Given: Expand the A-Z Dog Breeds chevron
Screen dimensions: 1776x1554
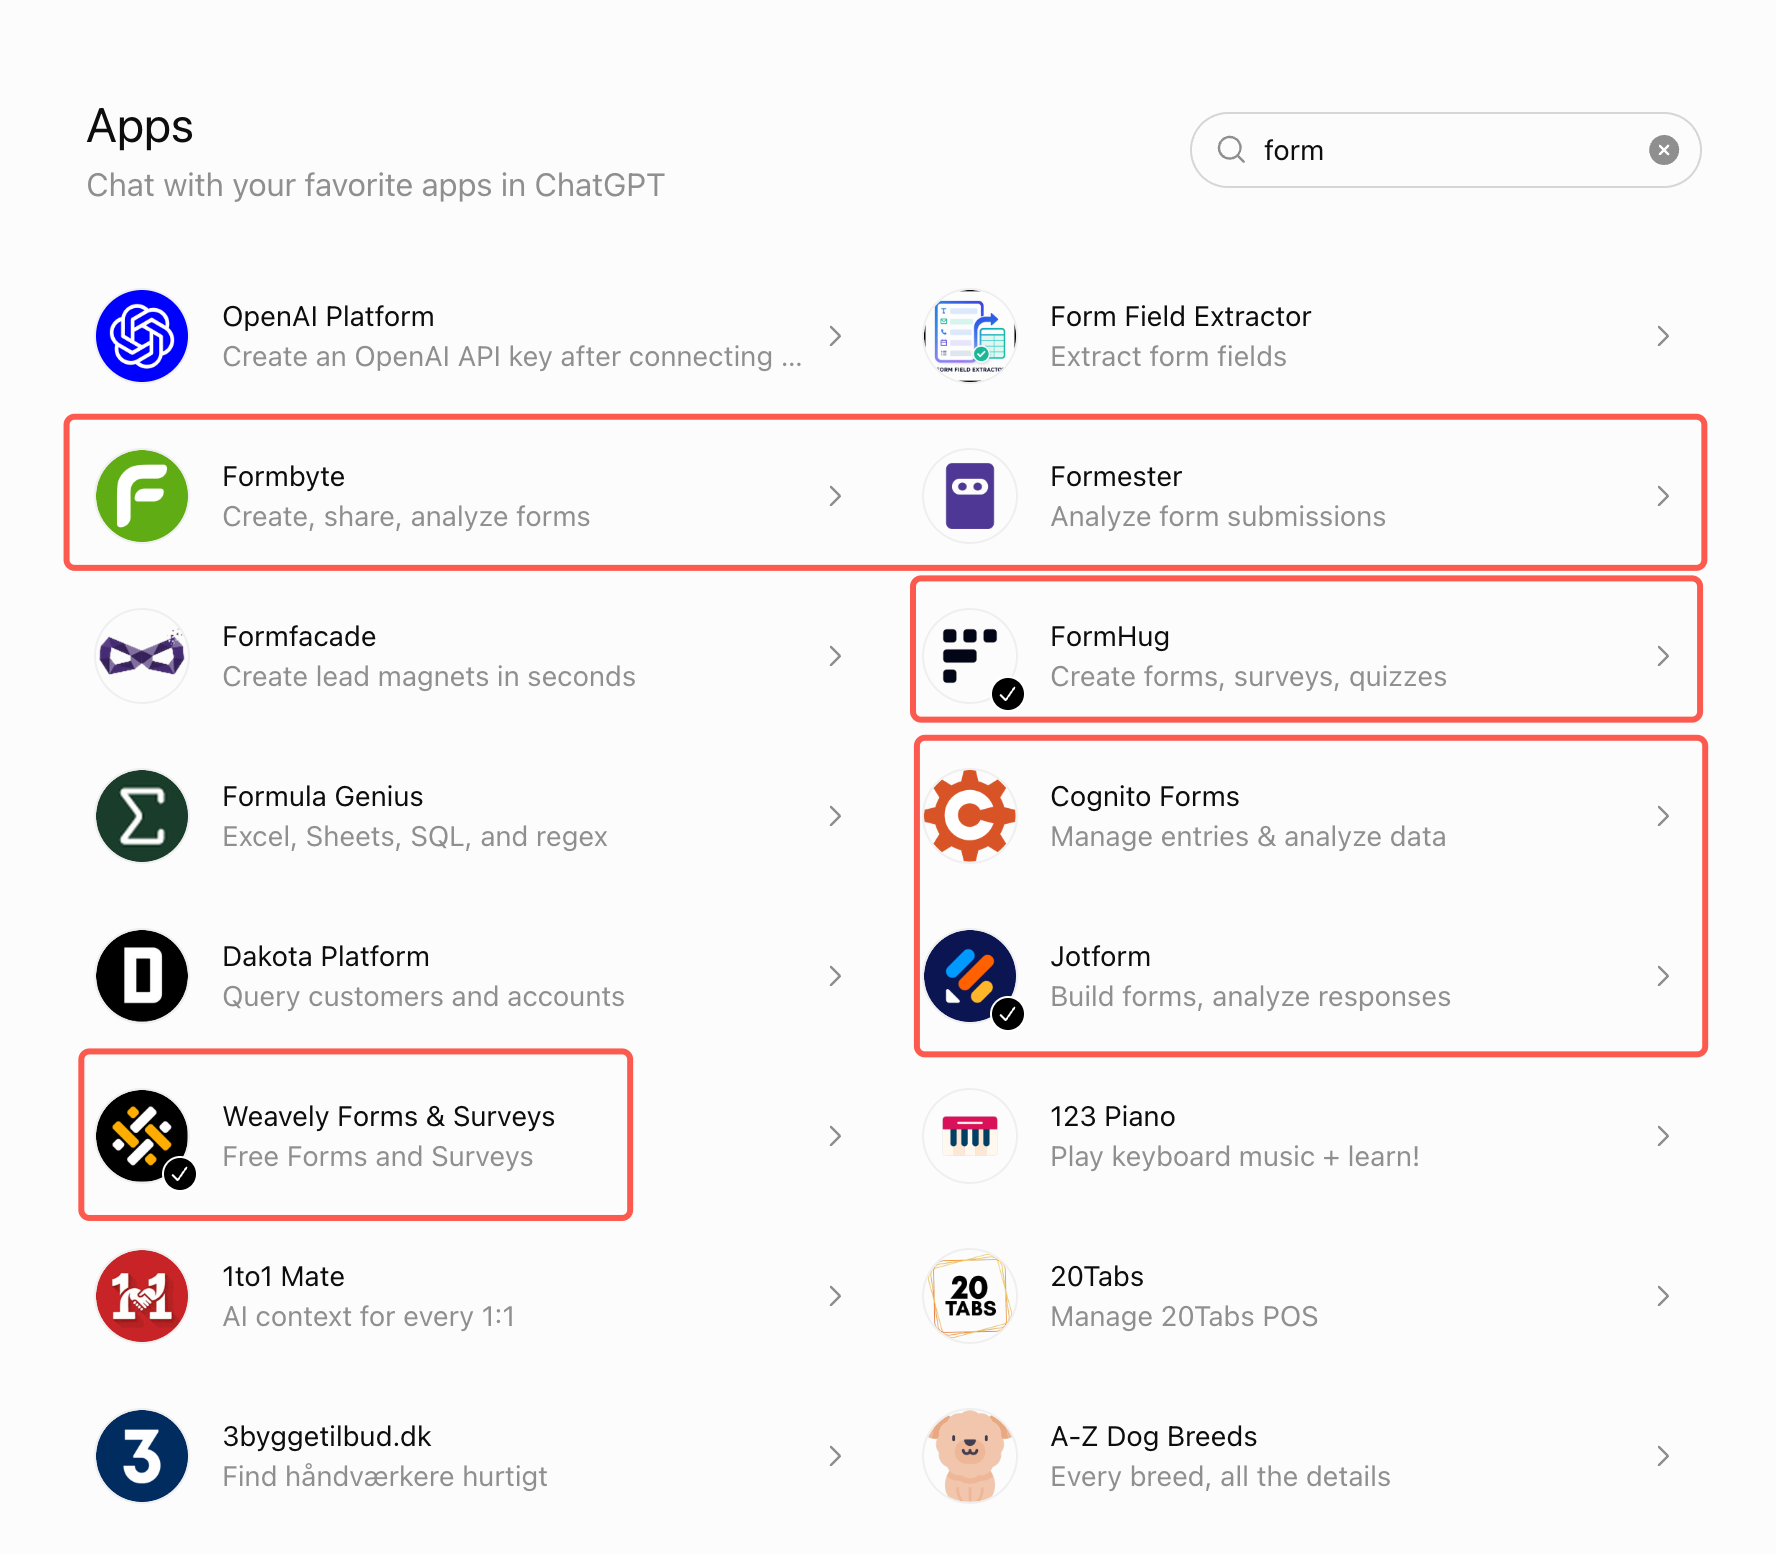Looking at the screenshot, I should (x=1663, y=1456).
